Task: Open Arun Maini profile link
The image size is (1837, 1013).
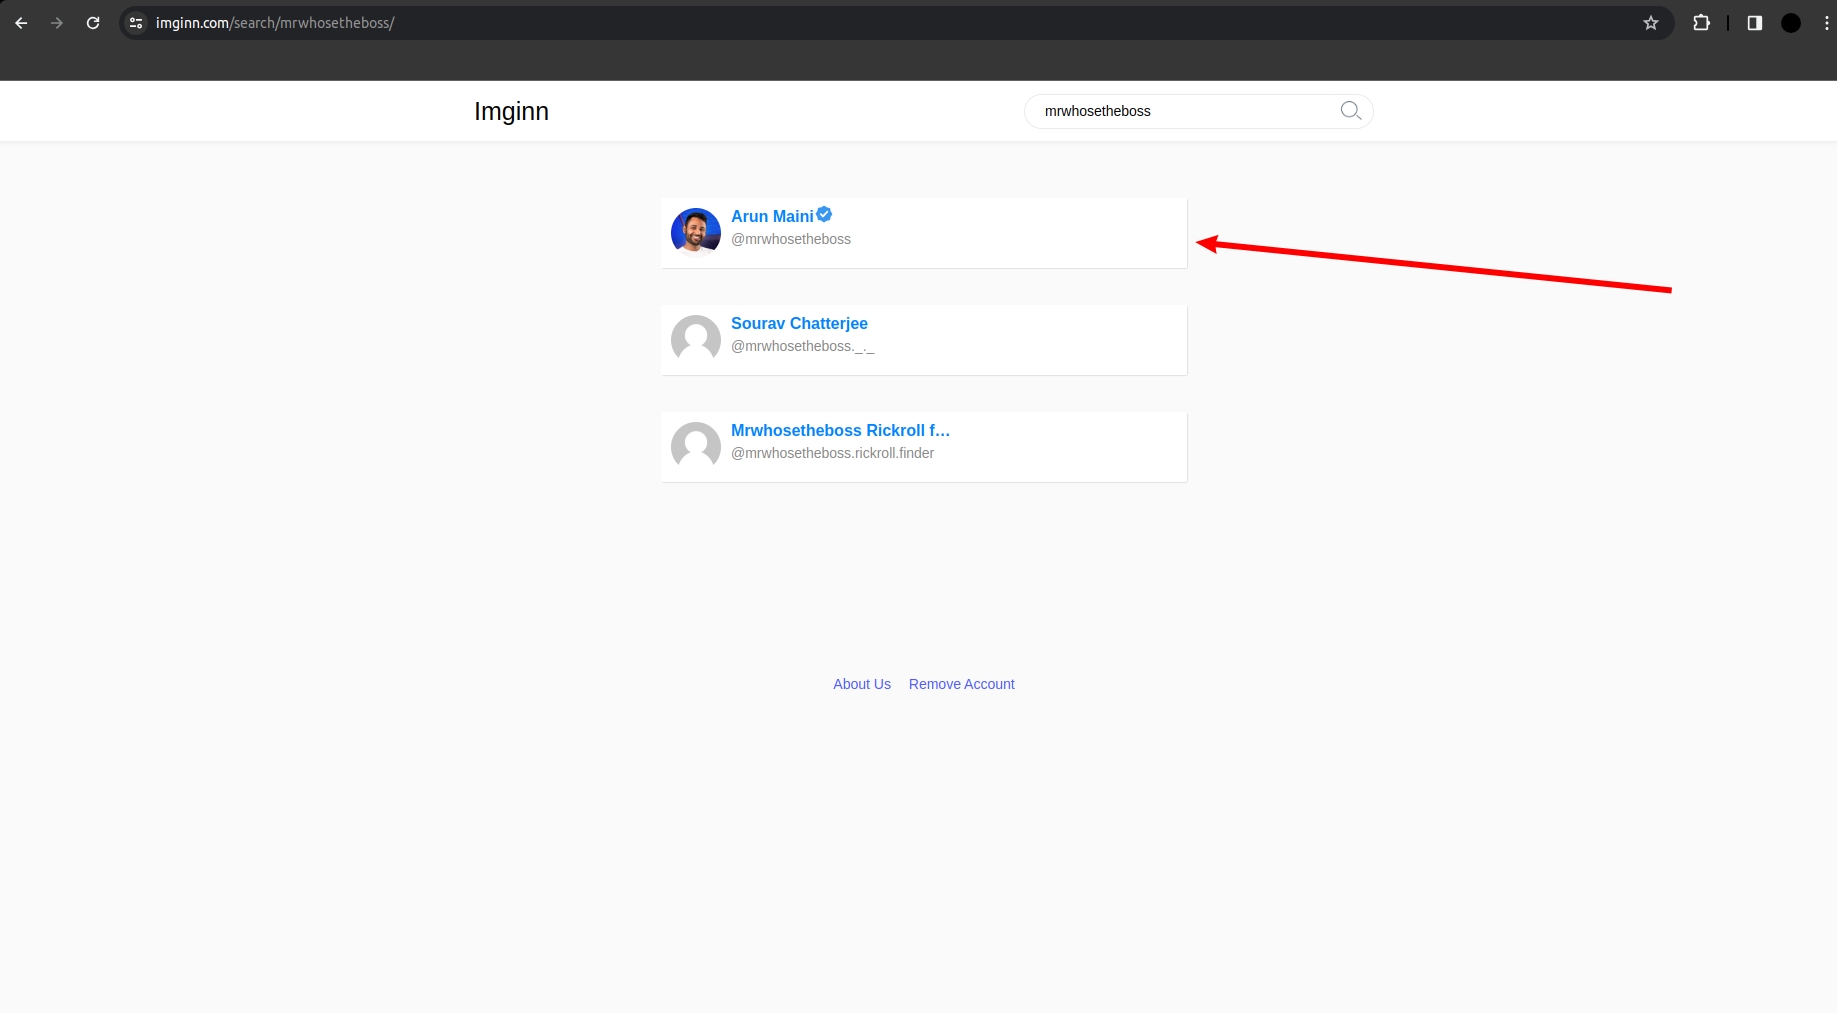Action: coord(772,217)
